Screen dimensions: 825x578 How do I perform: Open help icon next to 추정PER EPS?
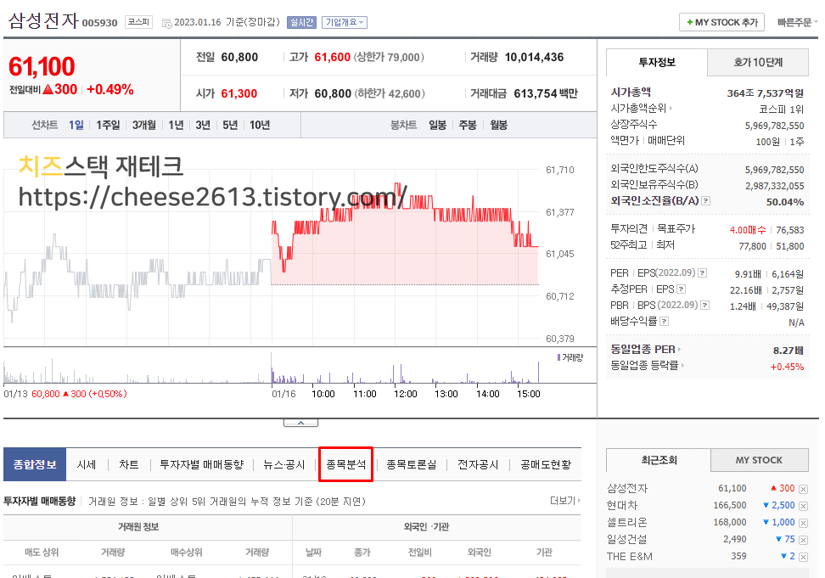[681, 289]
